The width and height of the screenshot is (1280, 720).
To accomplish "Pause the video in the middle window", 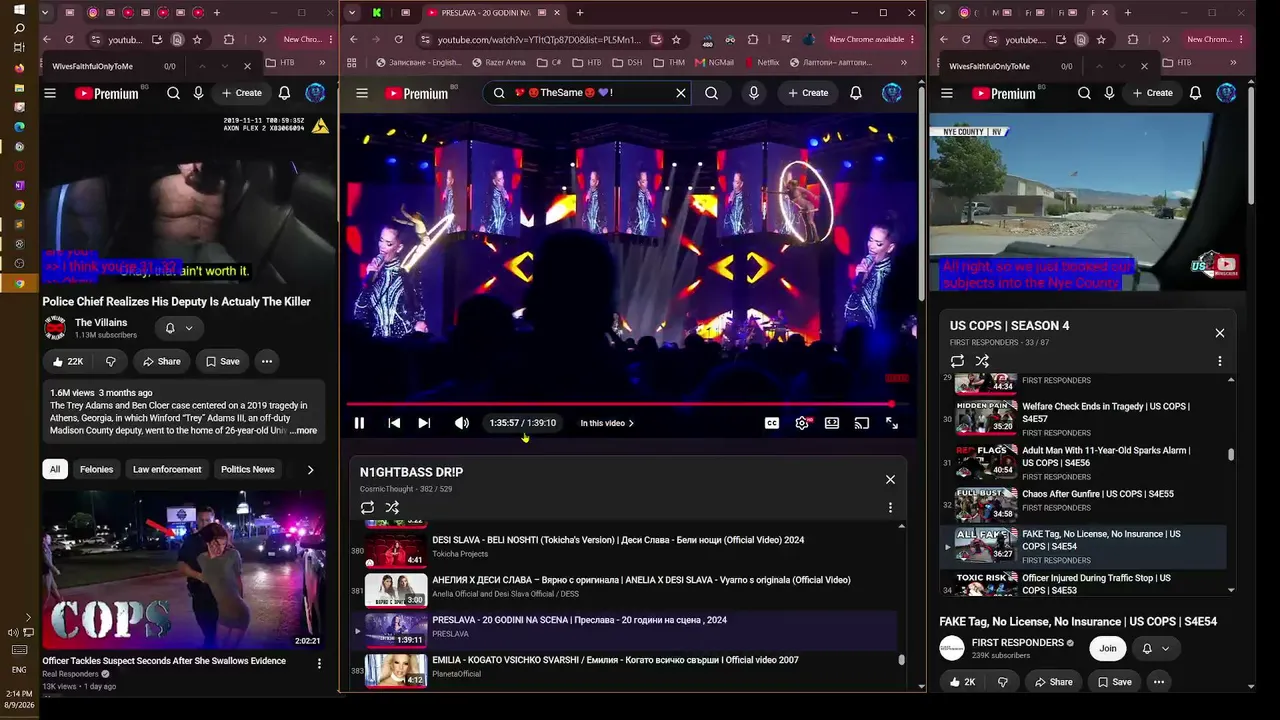I will click(359, 423).
